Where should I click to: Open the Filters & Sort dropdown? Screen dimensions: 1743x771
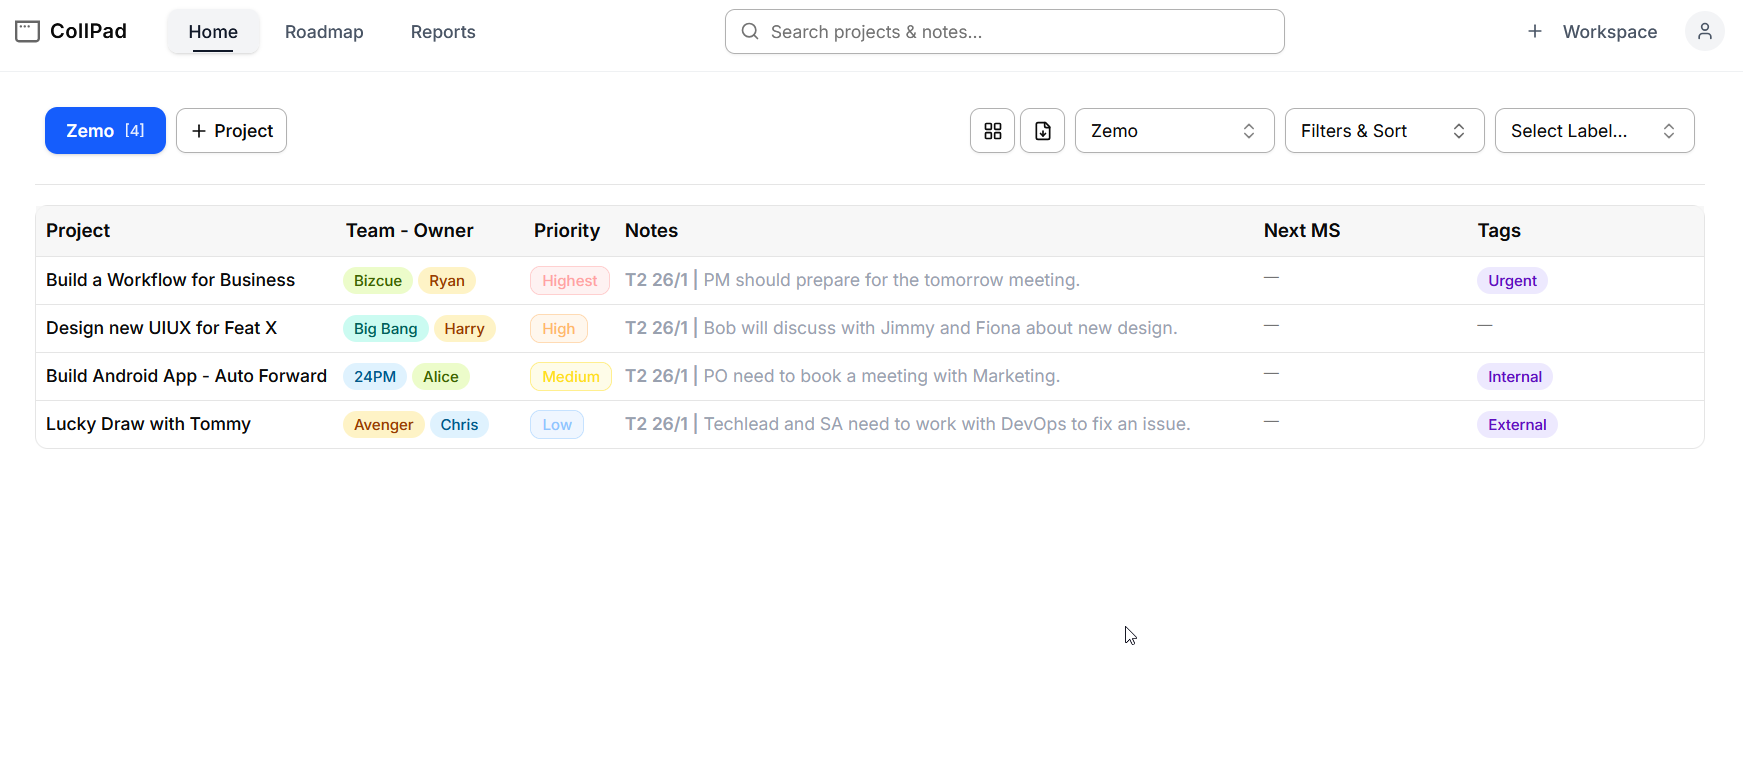pyautogui.click(x=1384, y=131)
